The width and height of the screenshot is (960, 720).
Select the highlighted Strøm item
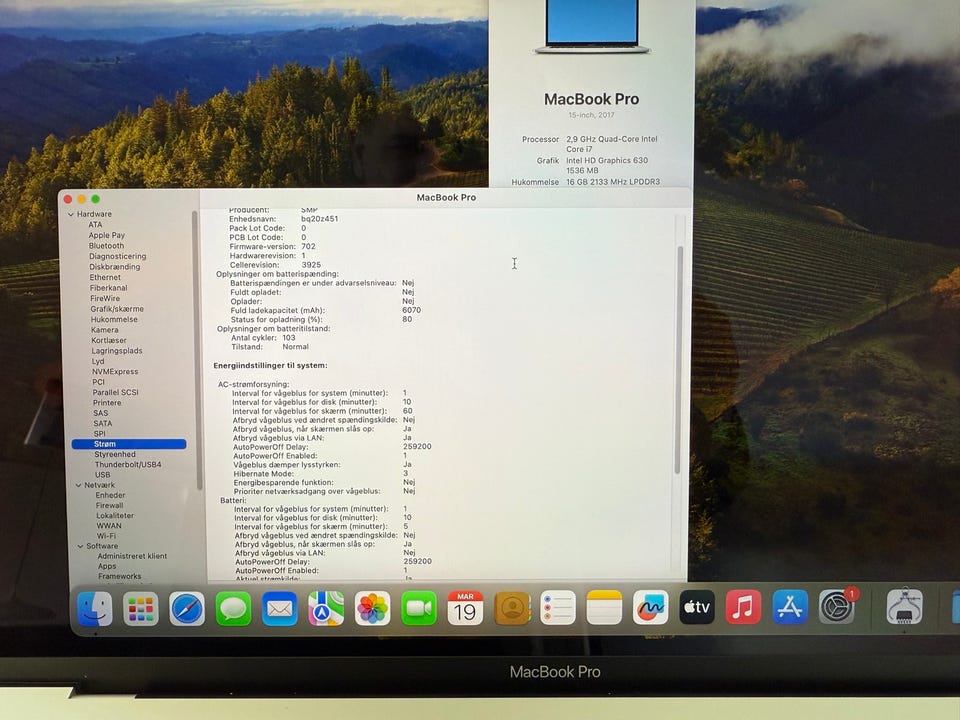129,444
